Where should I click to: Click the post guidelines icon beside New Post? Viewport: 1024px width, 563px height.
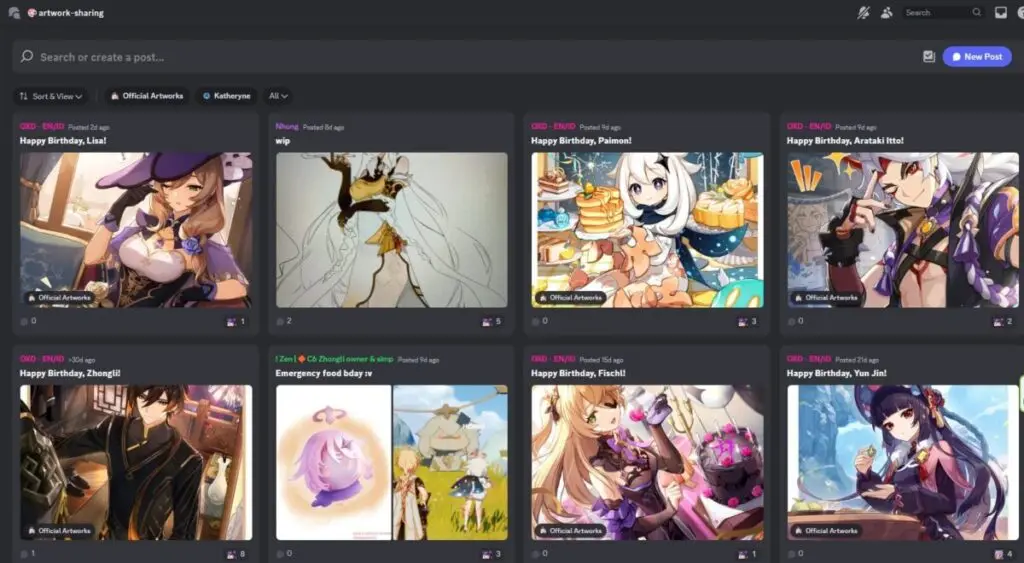coord(928,57)
